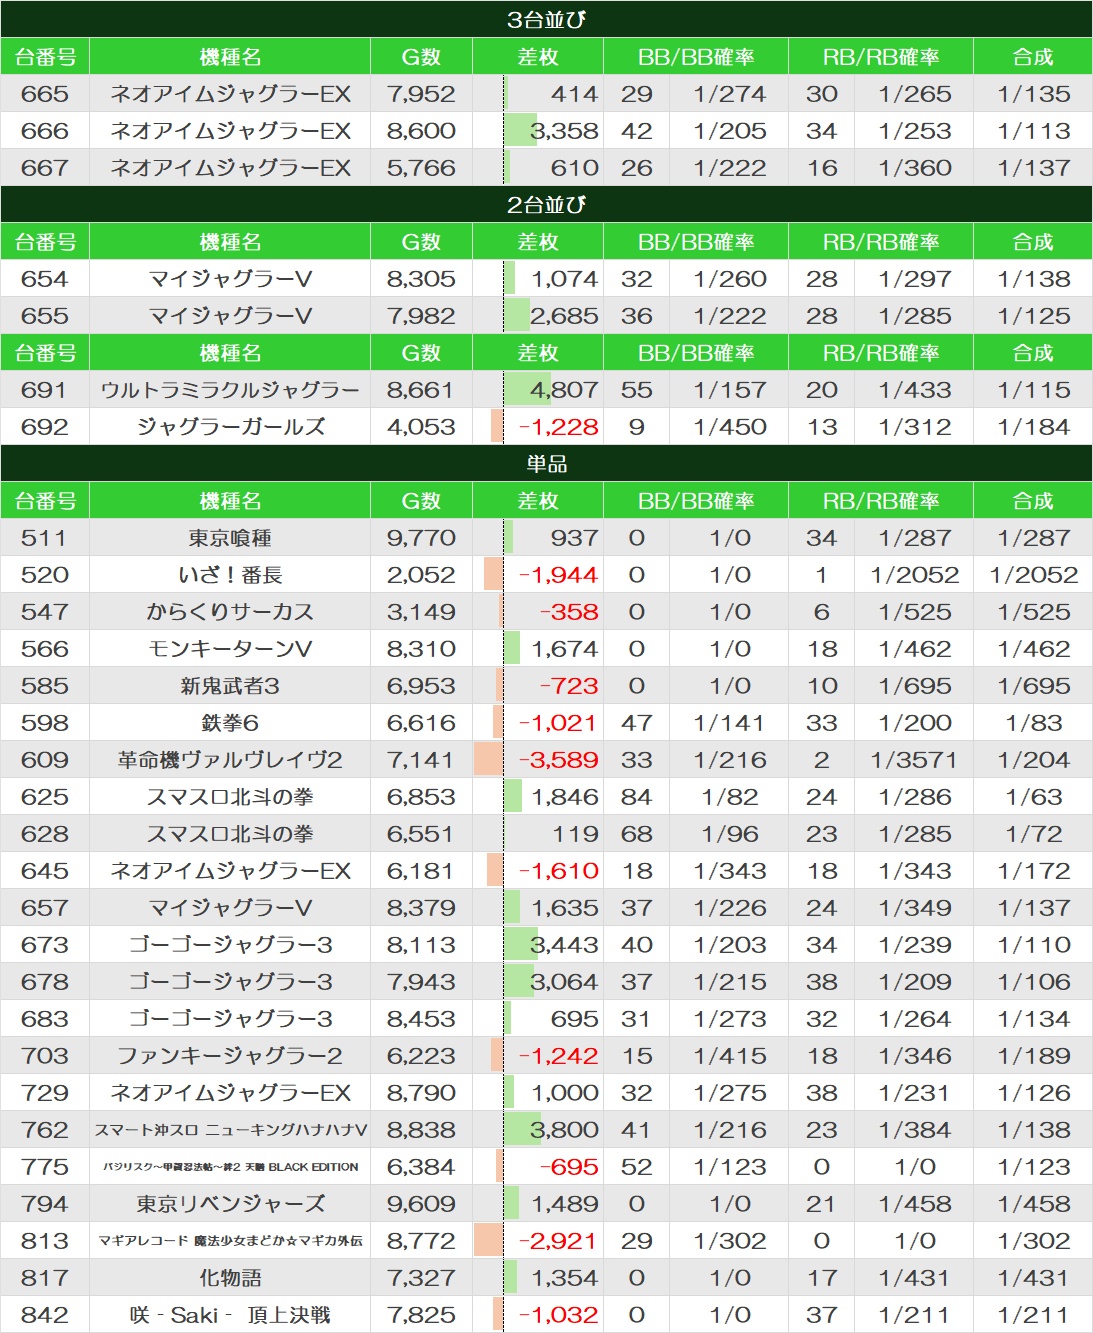Screen dimensions: 1093x1333
Task: Select machine number 729
Action: tap(45, 1093)
